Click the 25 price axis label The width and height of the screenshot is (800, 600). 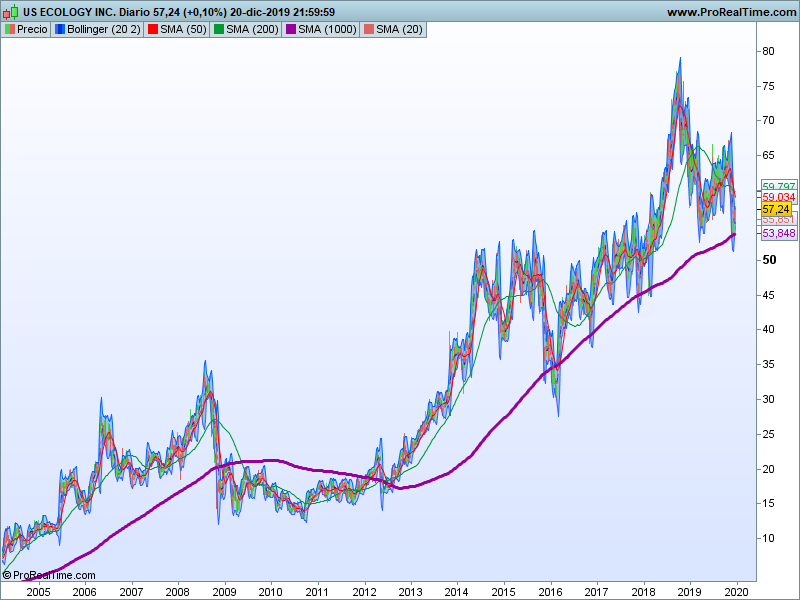(768, 434)
